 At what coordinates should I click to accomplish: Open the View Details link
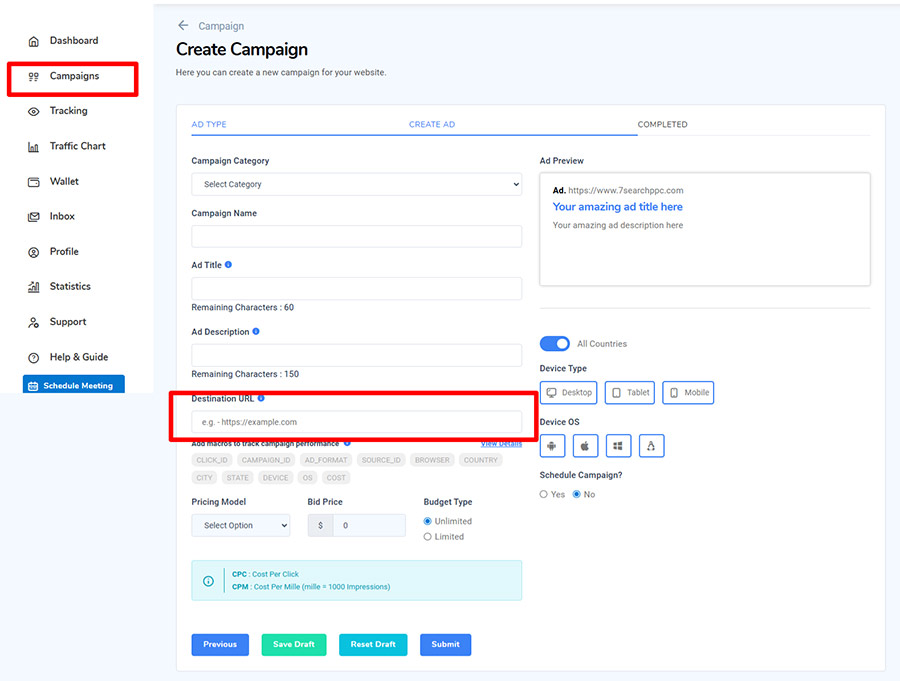pyautogui.click(x=501, y=443)
